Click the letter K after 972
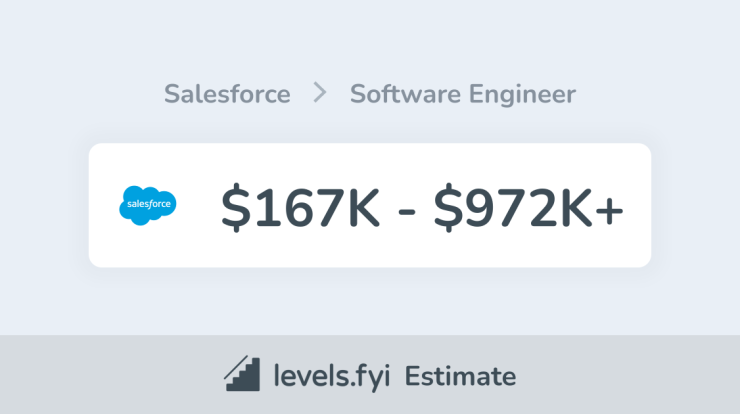This screenshot has height=414, width=740. point(576,207)
